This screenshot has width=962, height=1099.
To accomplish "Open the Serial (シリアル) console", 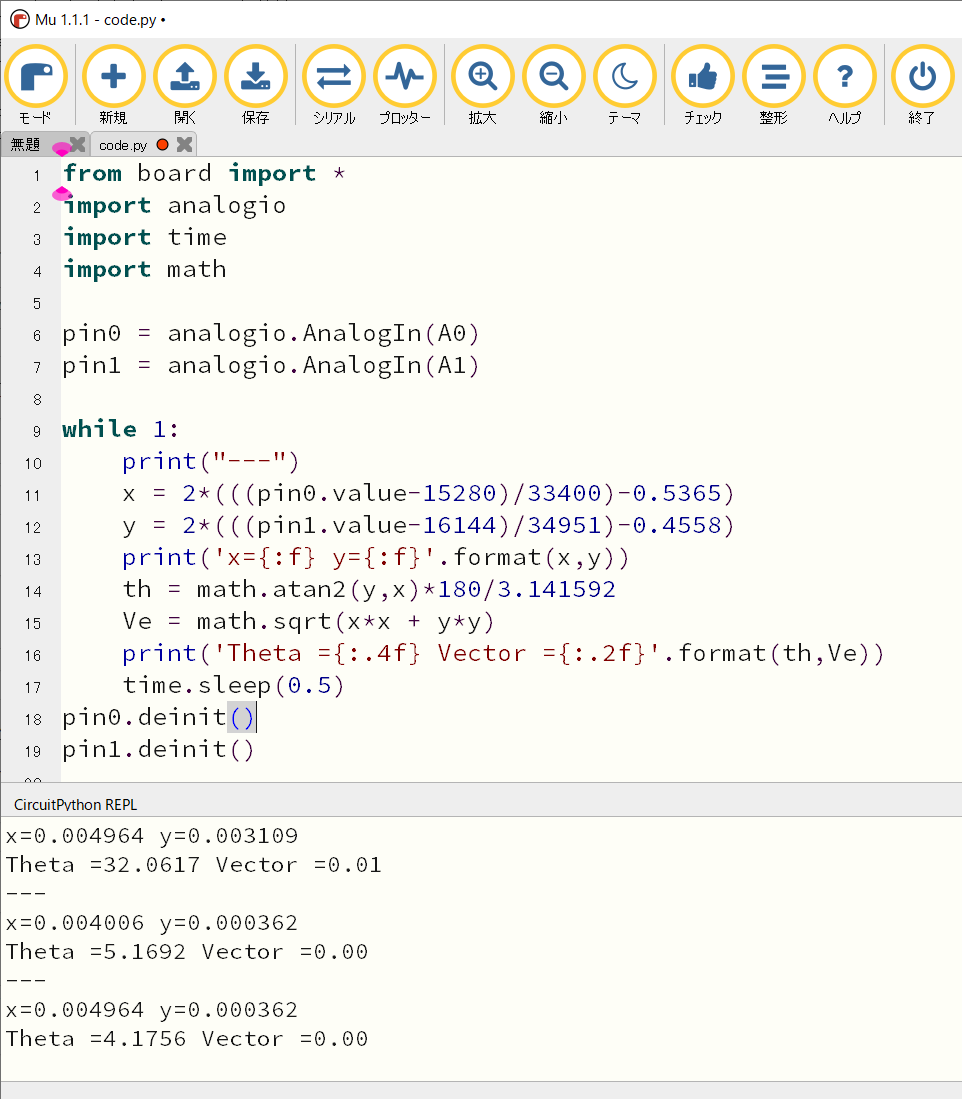I will point(333,78).
